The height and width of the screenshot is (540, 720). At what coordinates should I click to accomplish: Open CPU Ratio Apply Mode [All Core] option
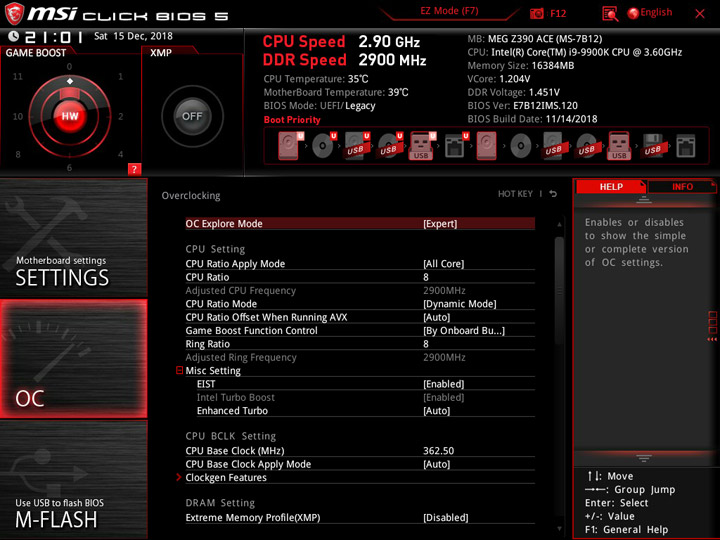360,264
